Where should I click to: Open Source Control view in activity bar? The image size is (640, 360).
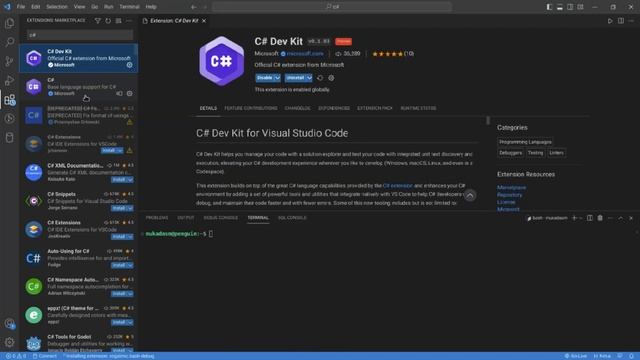tap(9, 61)
